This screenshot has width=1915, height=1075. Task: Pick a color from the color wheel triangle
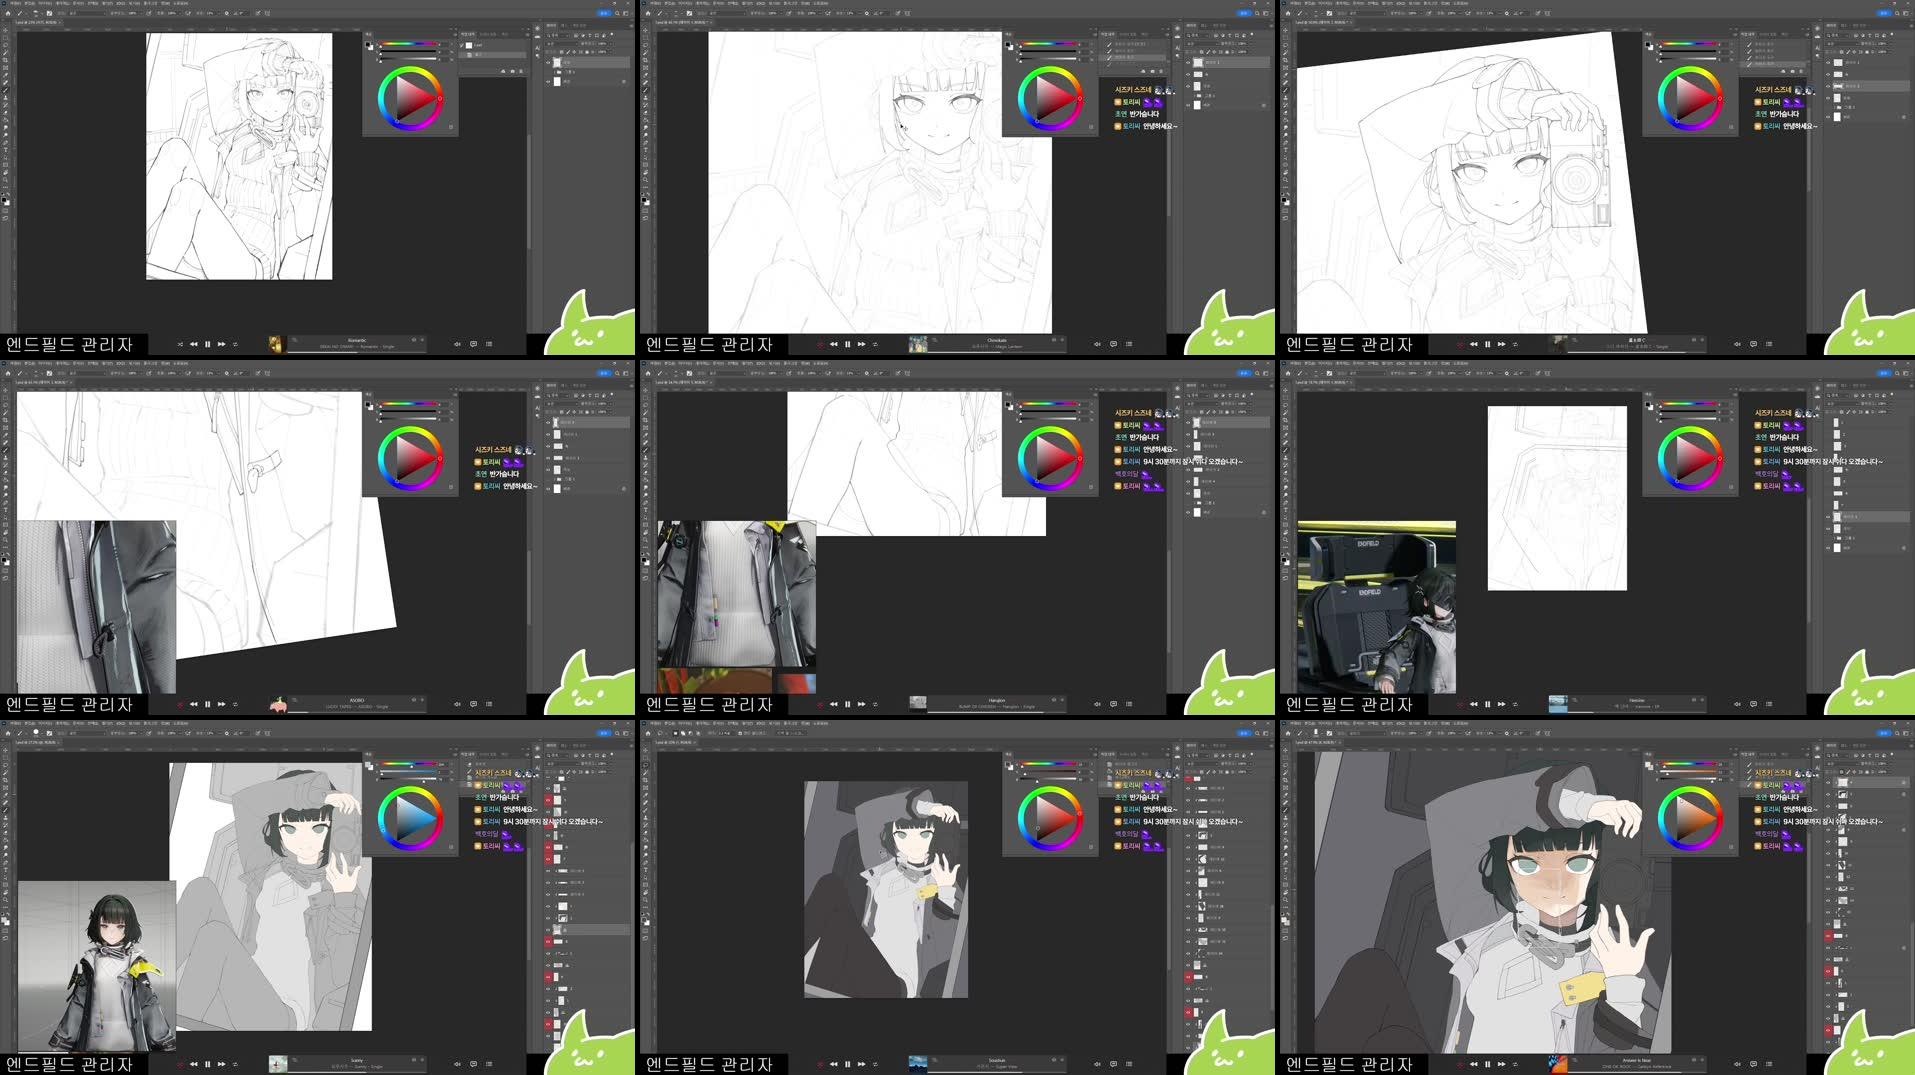(x=408, y=97)
